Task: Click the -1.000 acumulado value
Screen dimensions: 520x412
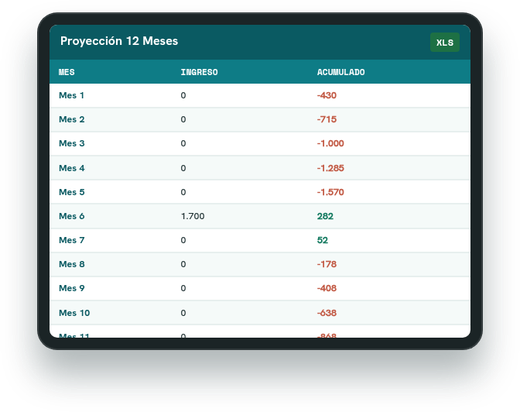Action: pyautogui.click(x=330, y=143)
